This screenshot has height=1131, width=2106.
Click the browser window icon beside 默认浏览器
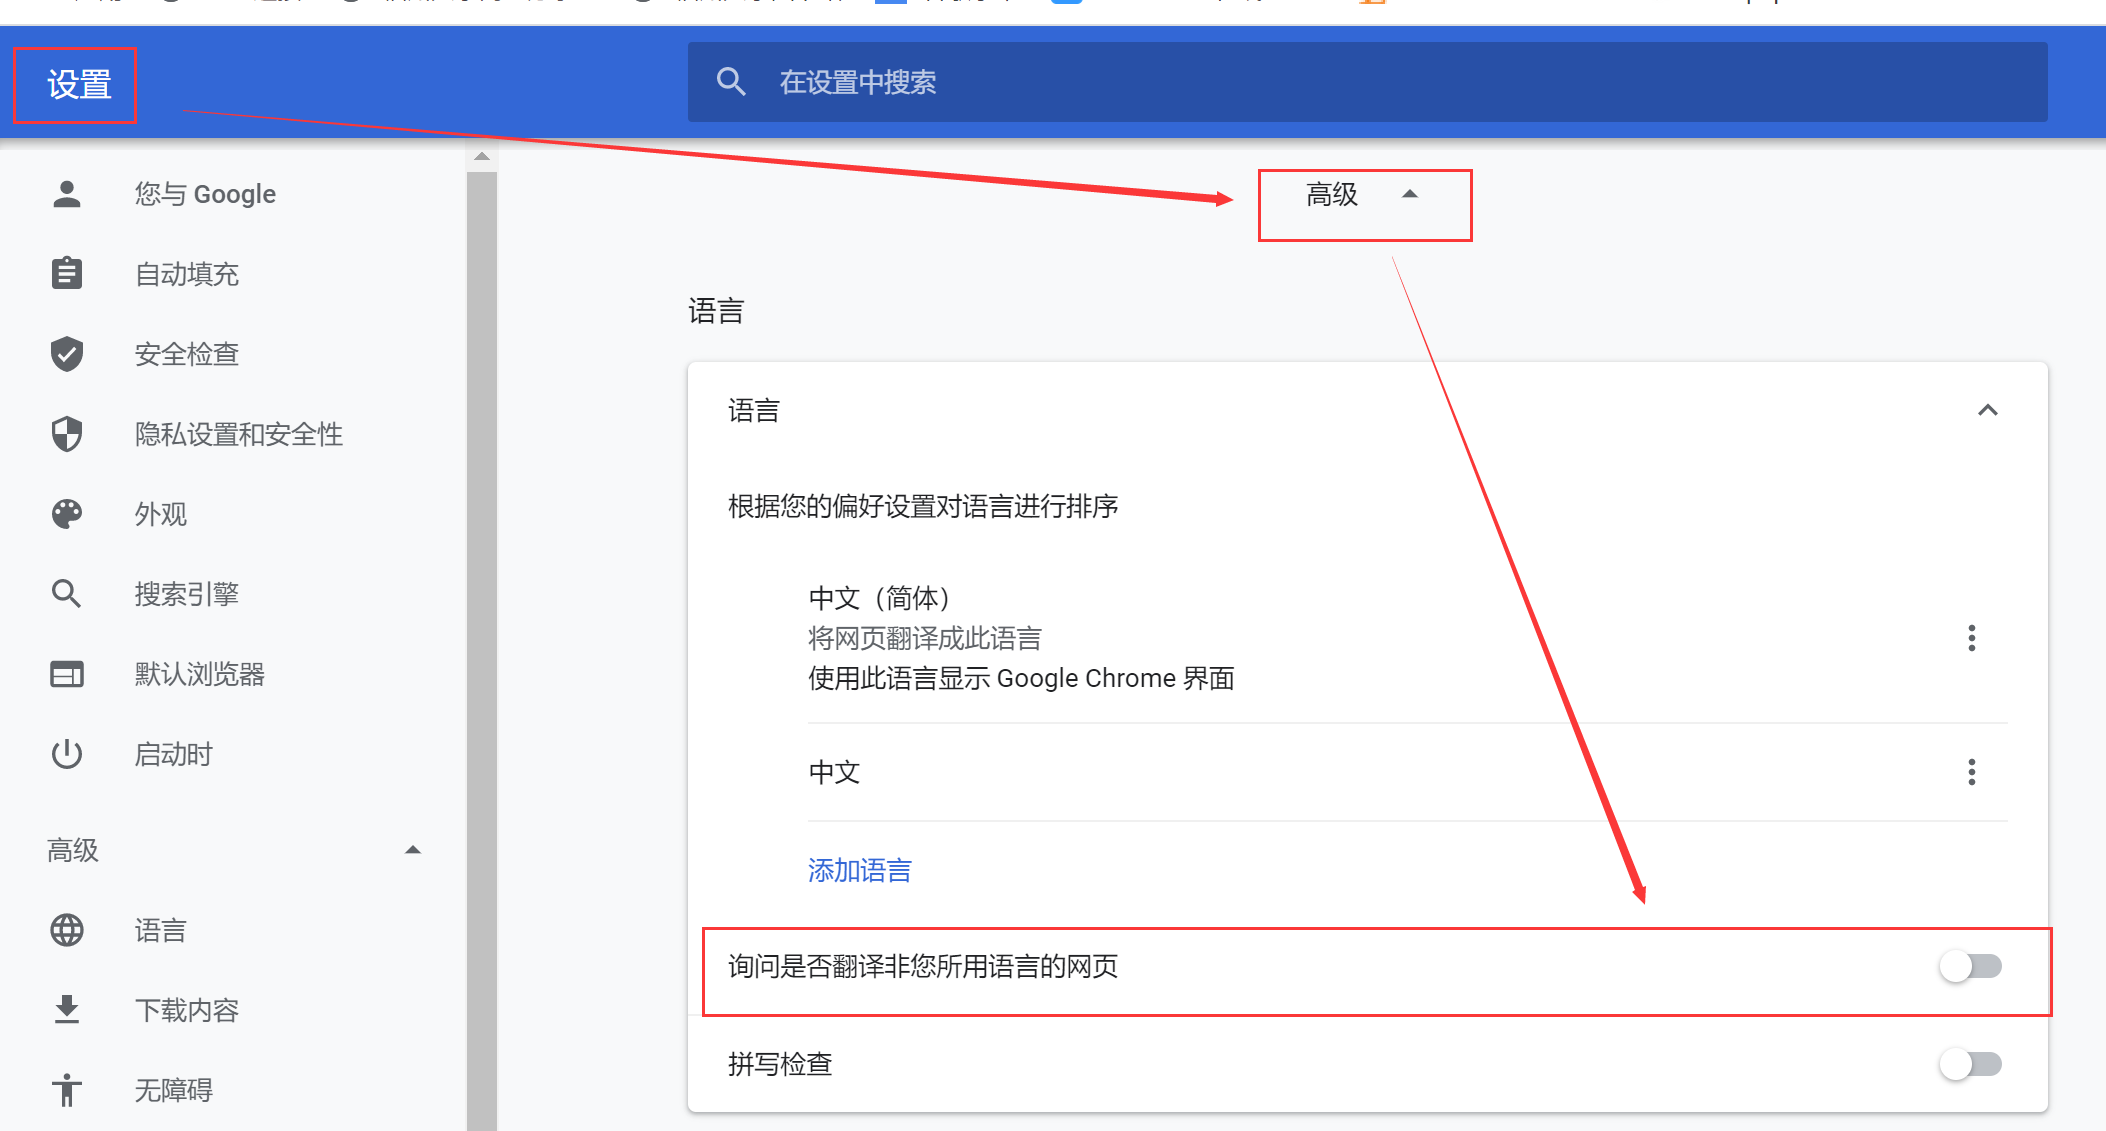[67, 674]
